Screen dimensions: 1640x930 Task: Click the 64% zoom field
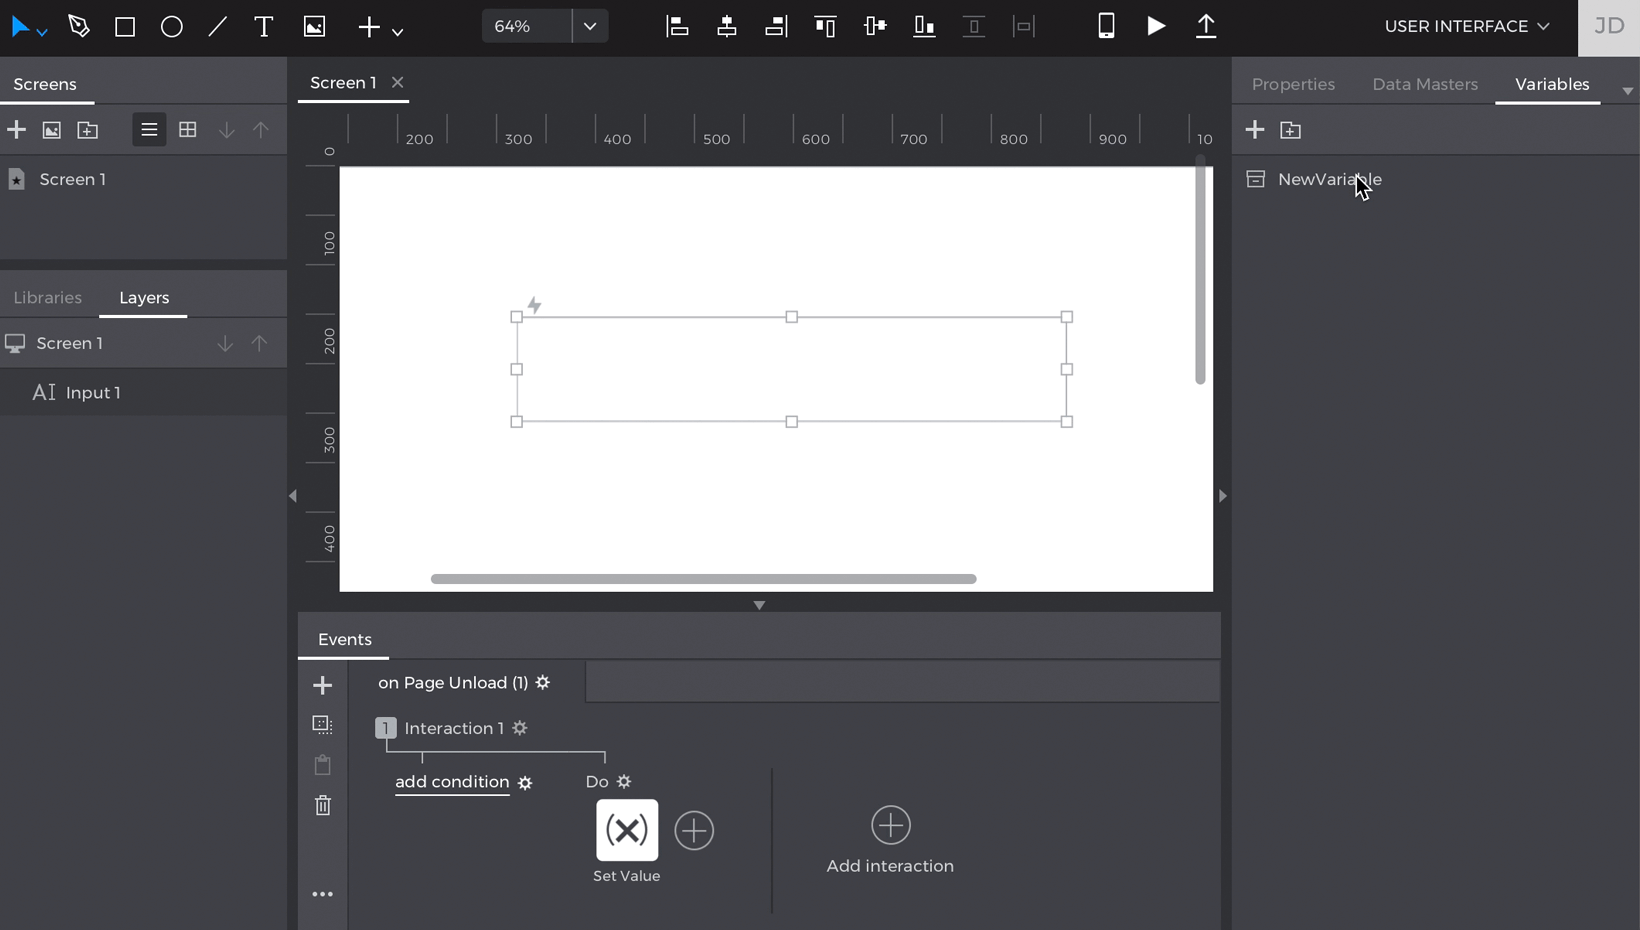[x=527, y=26]
